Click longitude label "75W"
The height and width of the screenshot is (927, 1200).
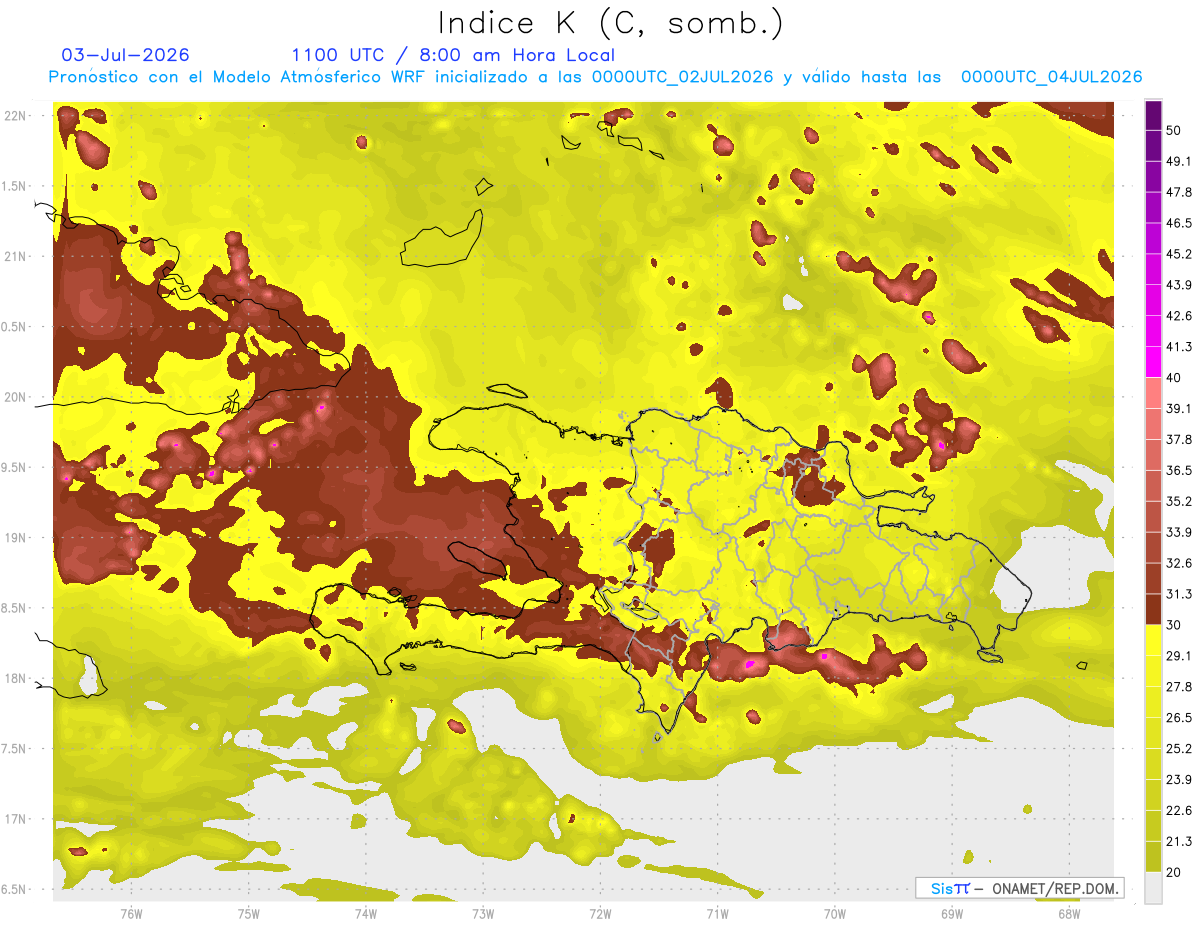pos(248,912)
